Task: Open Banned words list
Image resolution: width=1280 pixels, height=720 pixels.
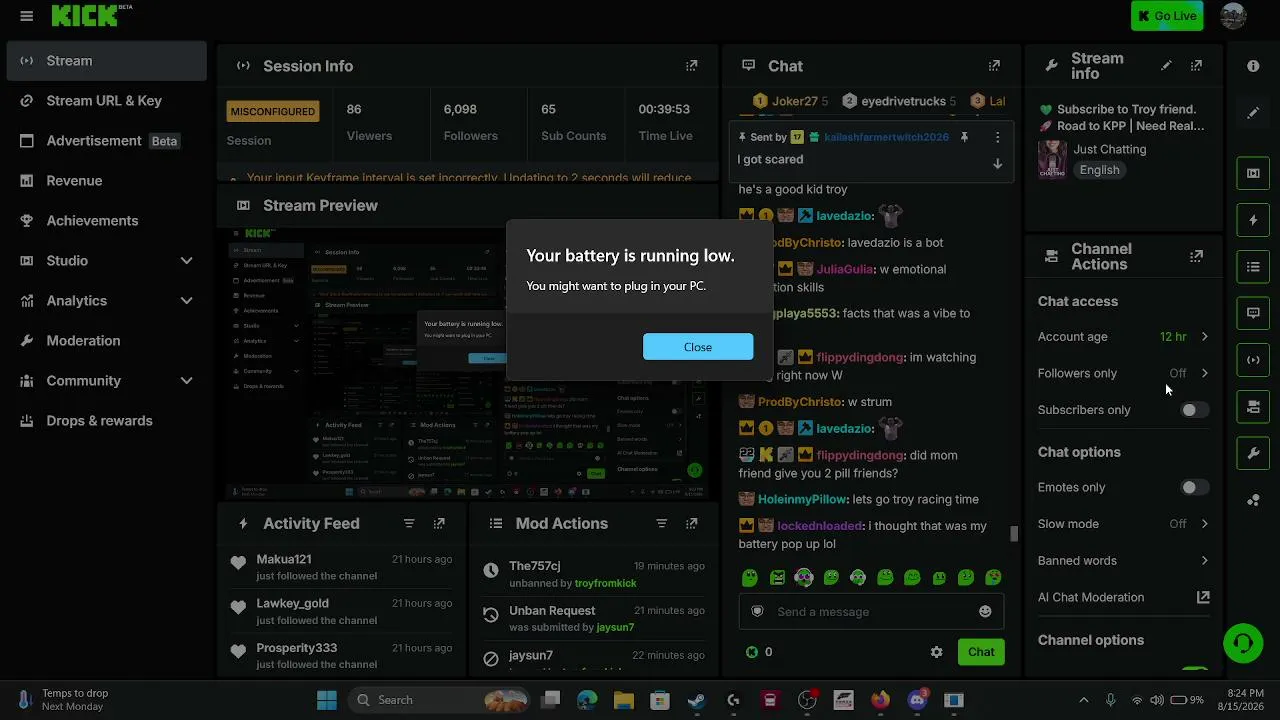Action: click(1124, 561)
